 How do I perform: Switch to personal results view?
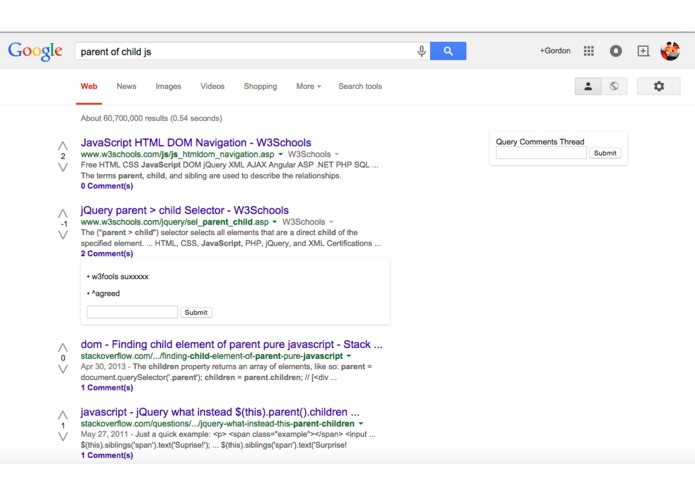click(588, 86)
